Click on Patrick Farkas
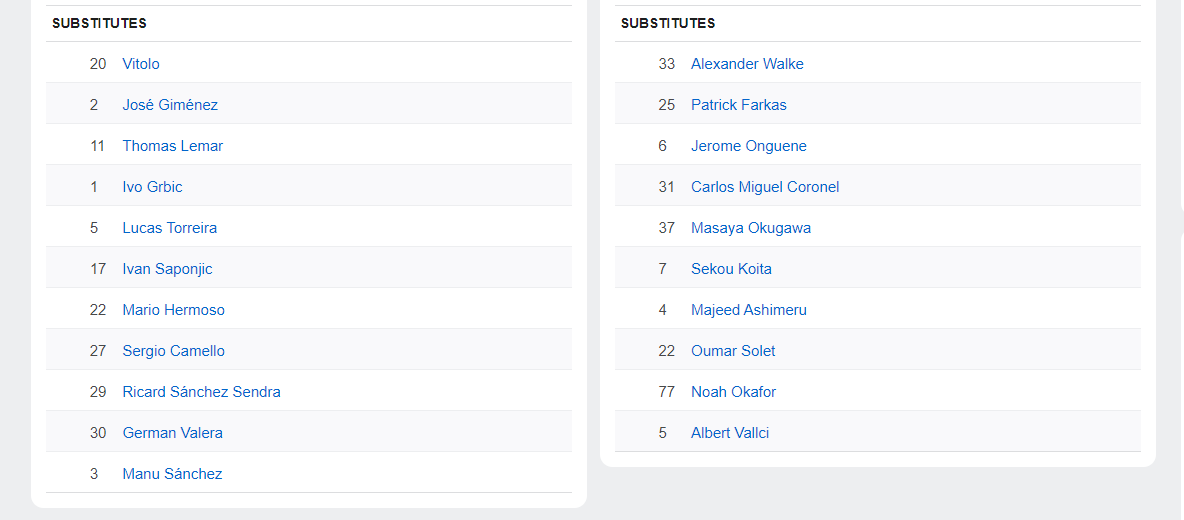 coord(739,105)
